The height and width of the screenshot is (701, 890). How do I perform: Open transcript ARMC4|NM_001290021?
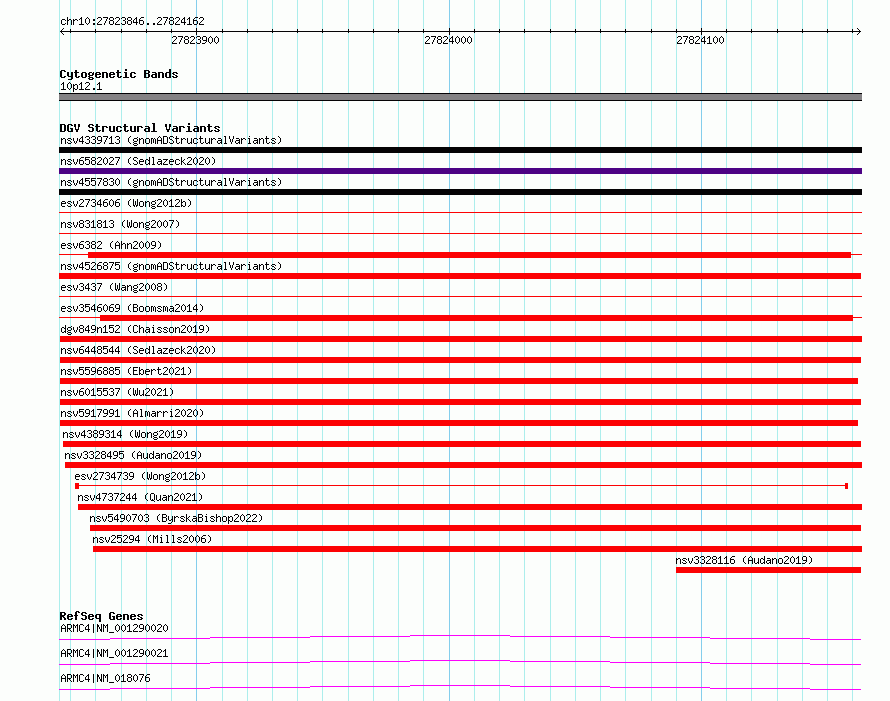pos(114,653)
